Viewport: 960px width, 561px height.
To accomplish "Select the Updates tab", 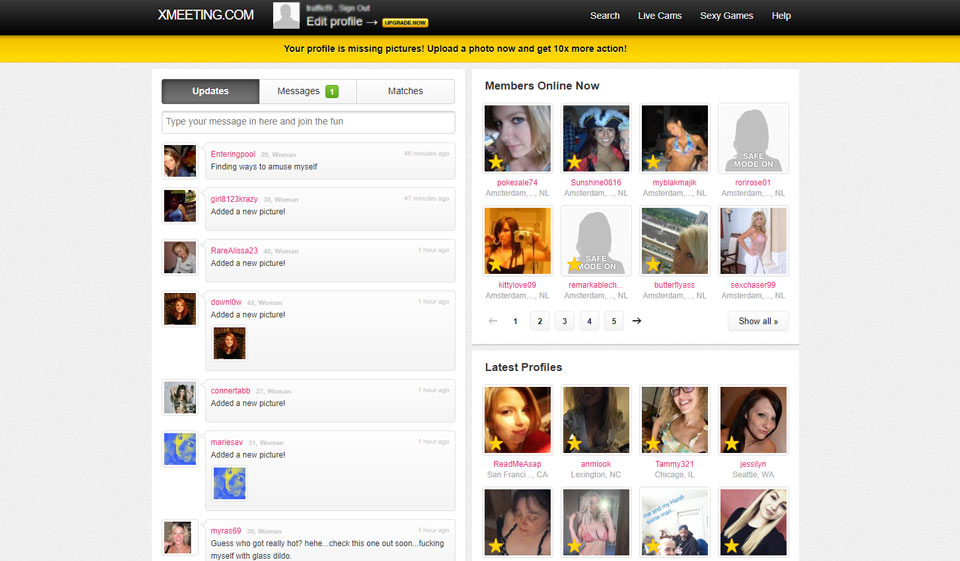I will tap(211, 91).
